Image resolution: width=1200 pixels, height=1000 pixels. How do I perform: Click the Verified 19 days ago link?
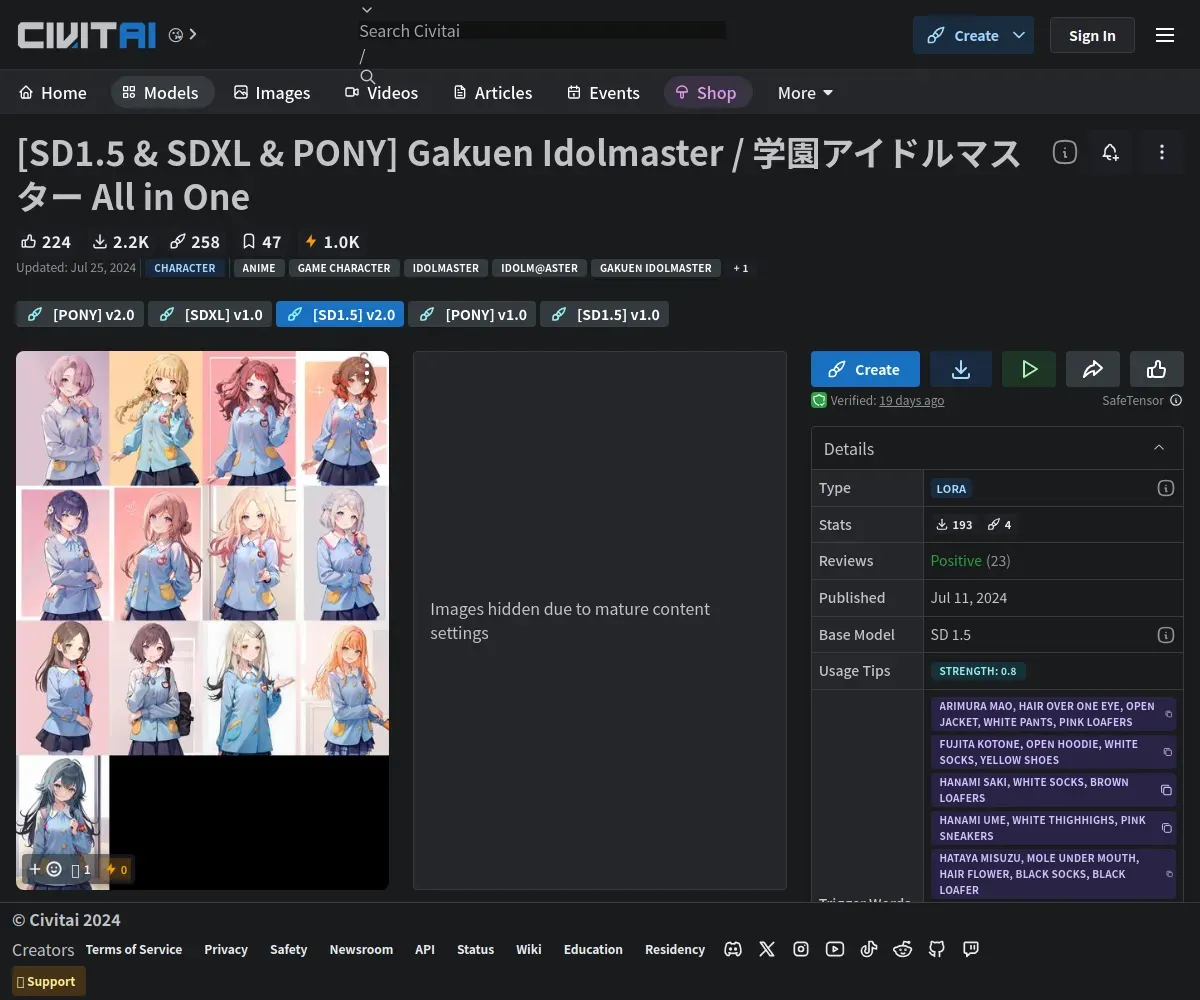pyautogui.click(x=911, y=400)
